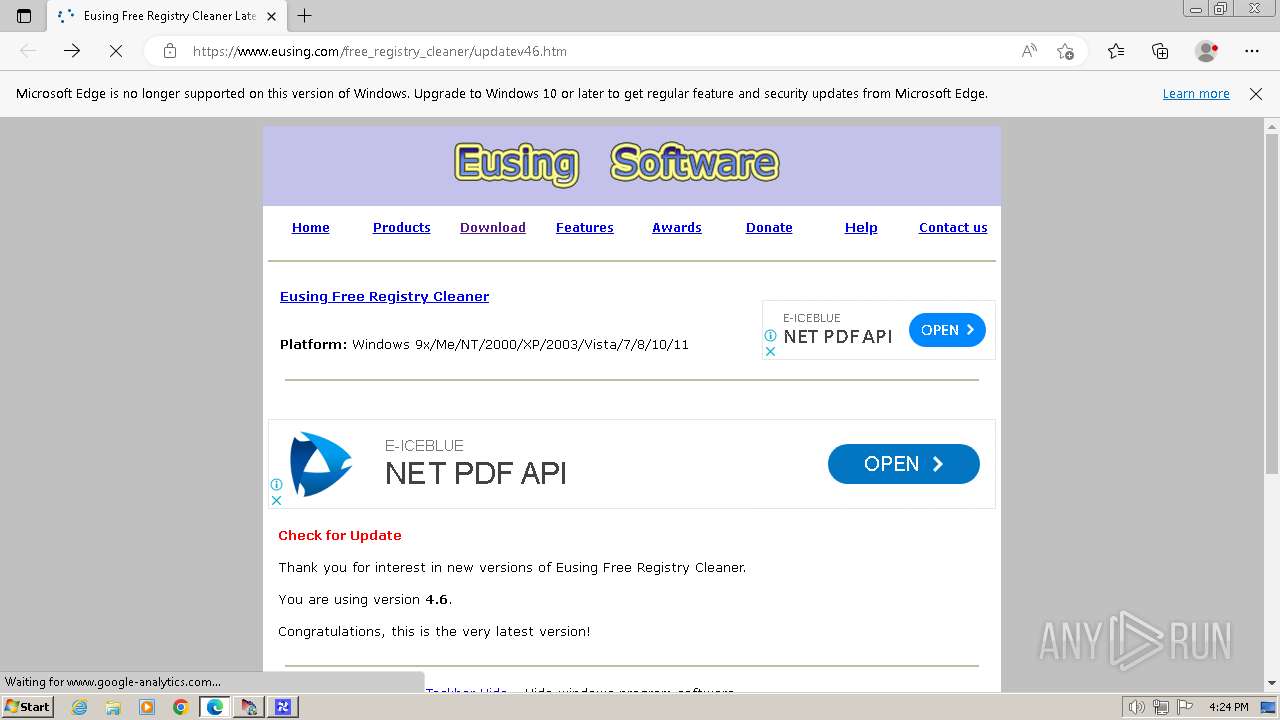
Task: Click OPEN on the small NET PDF API ad
Action: click(x=947, y=330)
